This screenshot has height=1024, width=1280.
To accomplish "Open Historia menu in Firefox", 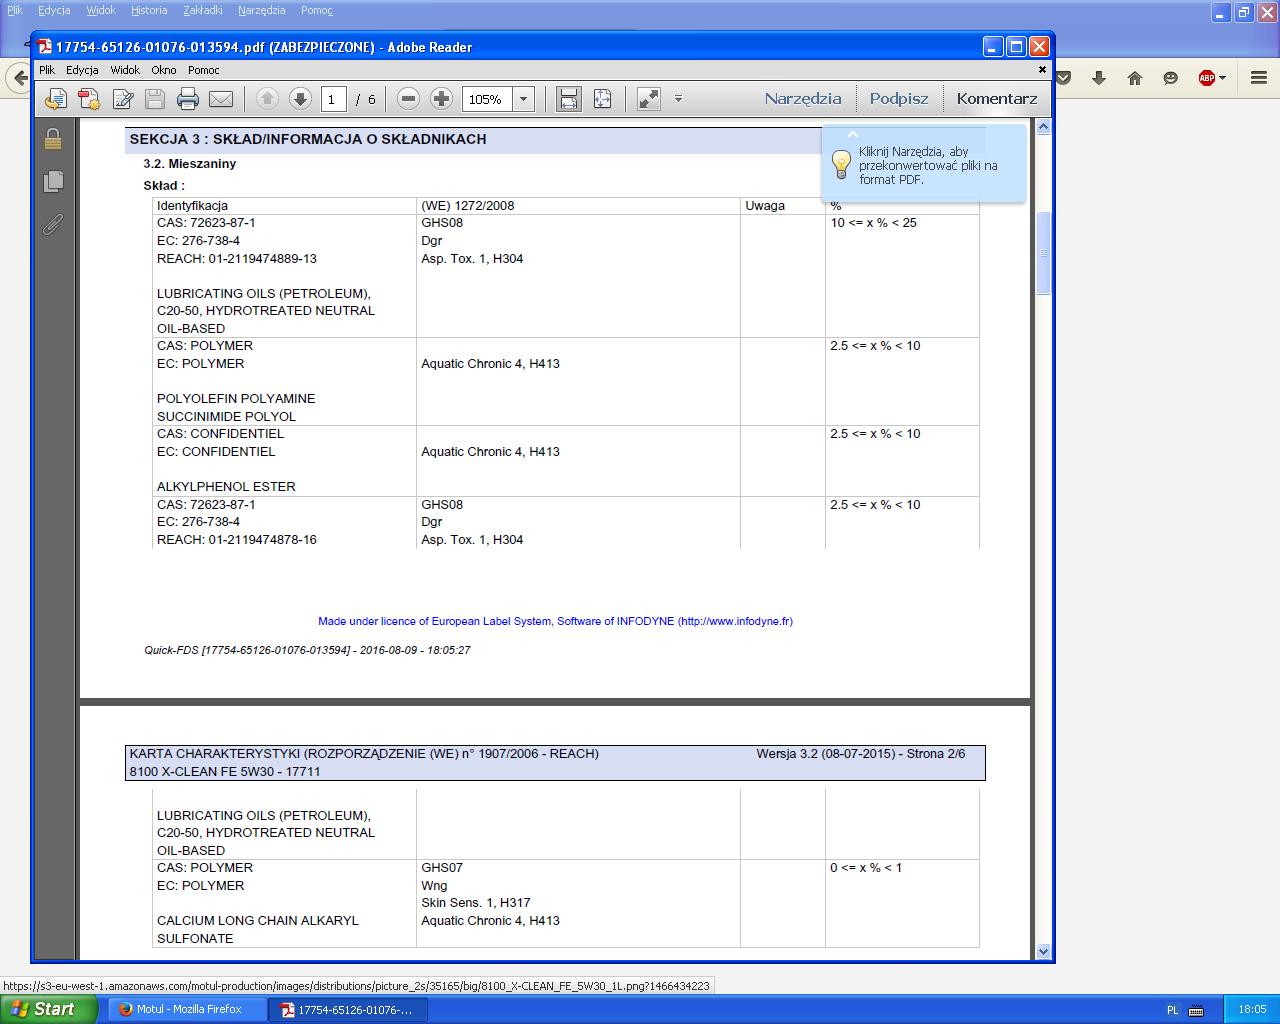I will [149, 10].
